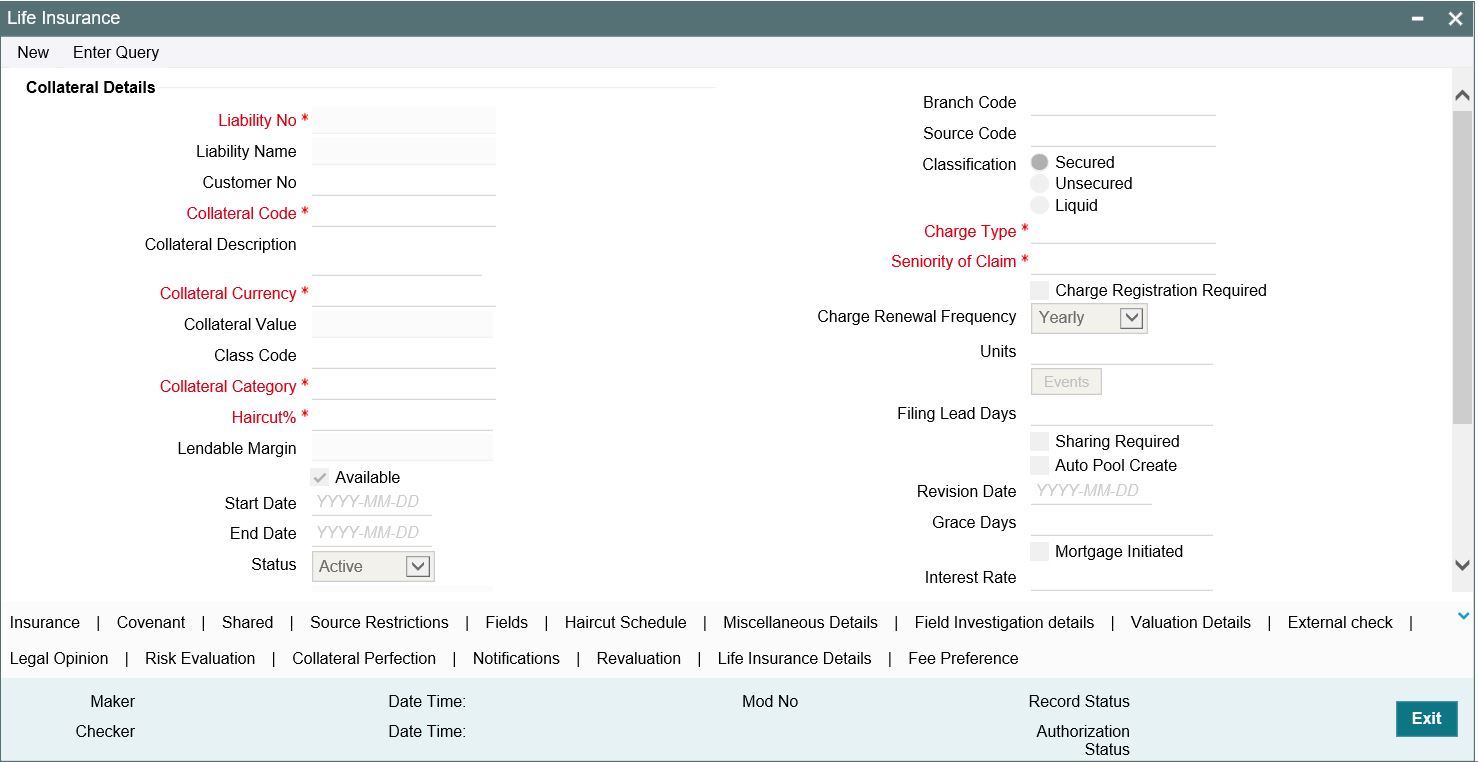This screenshot has height=762, width=1478.
Task: Open the Miscellaneous Details tab
Action: (801, 622)
